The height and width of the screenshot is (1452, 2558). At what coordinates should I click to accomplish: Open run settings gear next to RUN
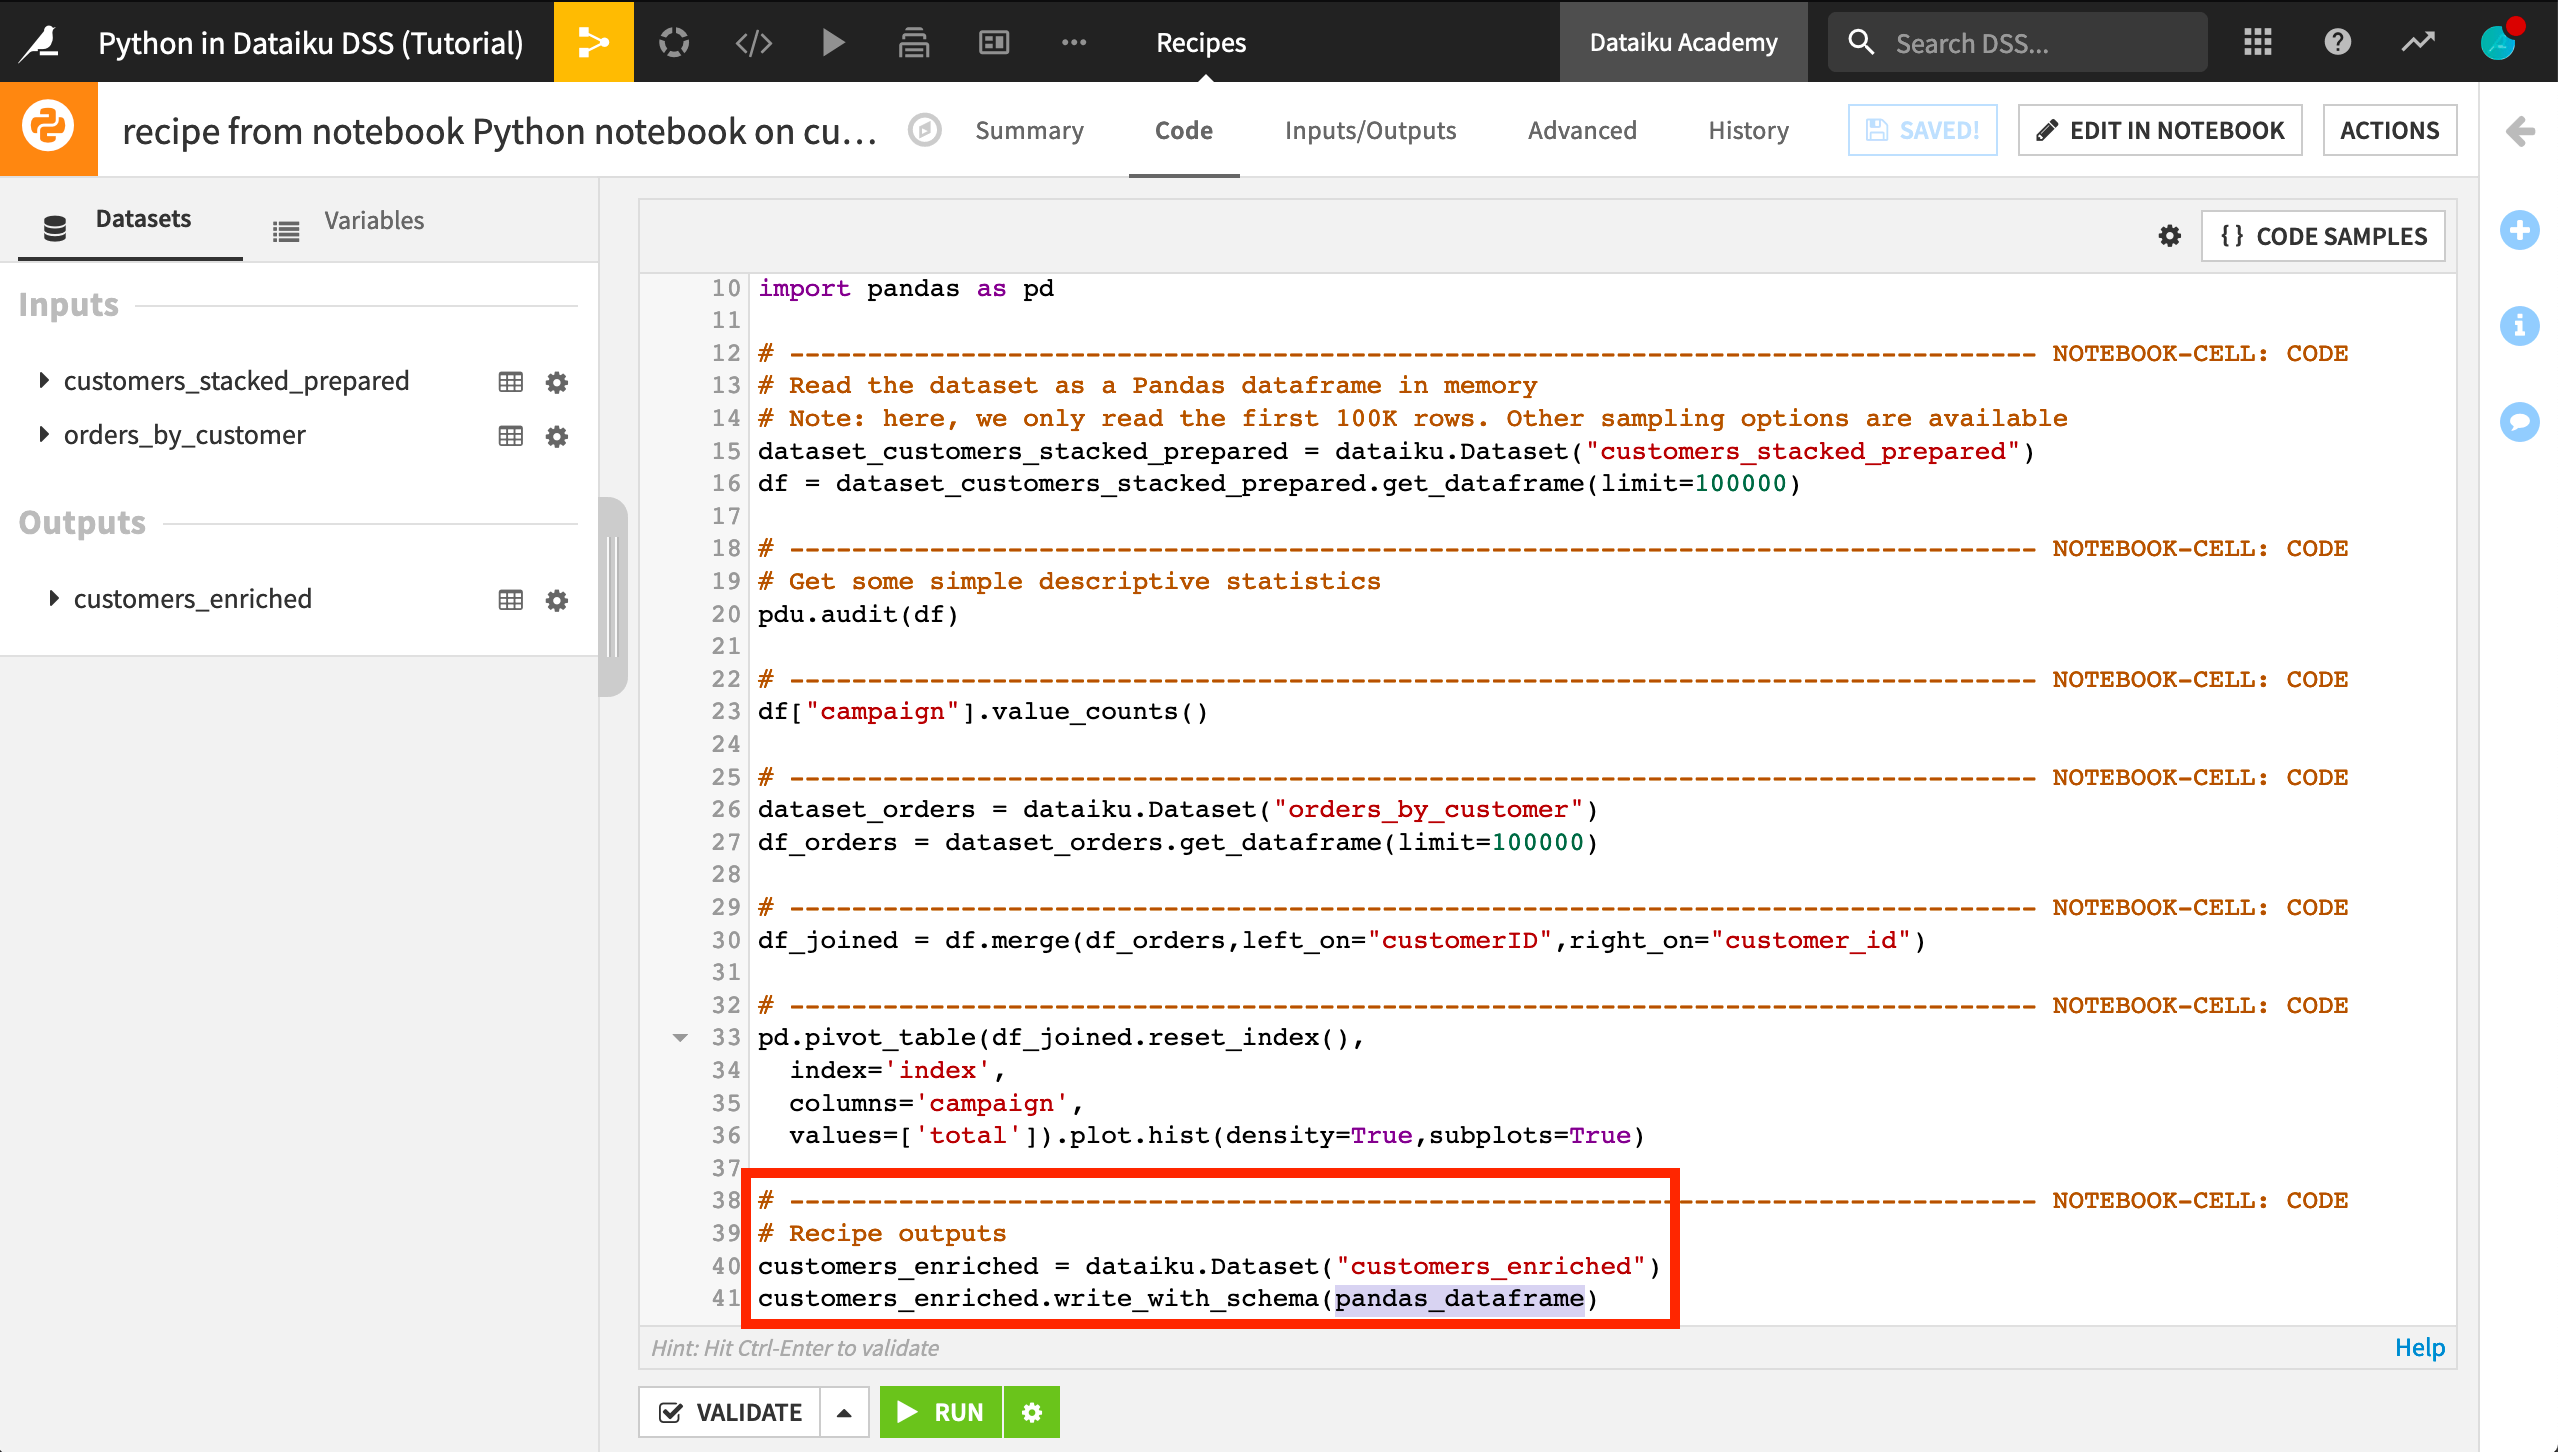pyautogui.click(x=1031, y=1412)
